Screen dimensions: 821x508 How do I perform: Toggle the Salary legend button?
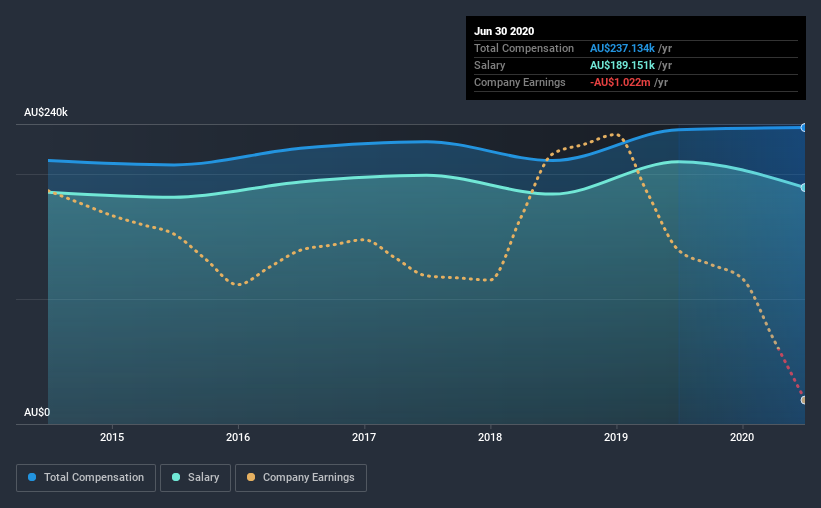[195, 478]
